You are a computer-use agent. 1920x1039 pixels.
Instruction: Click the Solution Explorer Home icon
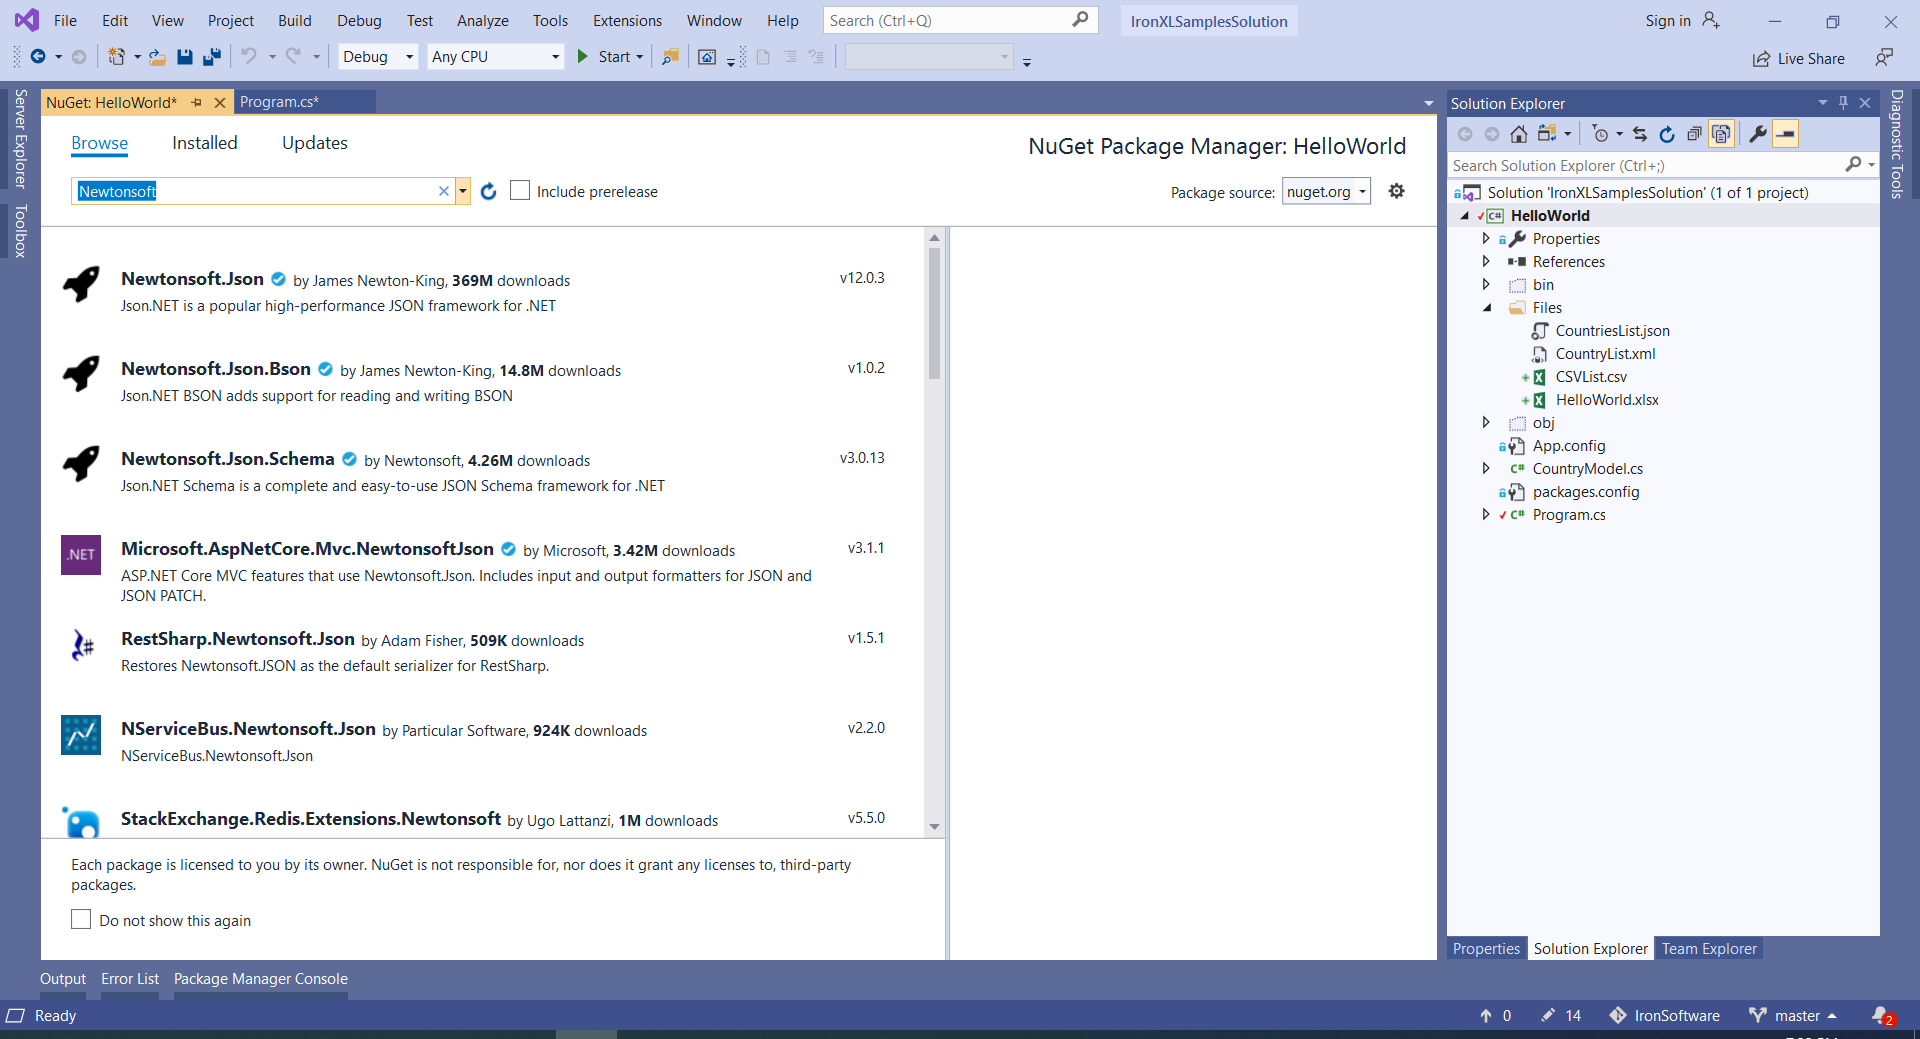click(1519, 134)
